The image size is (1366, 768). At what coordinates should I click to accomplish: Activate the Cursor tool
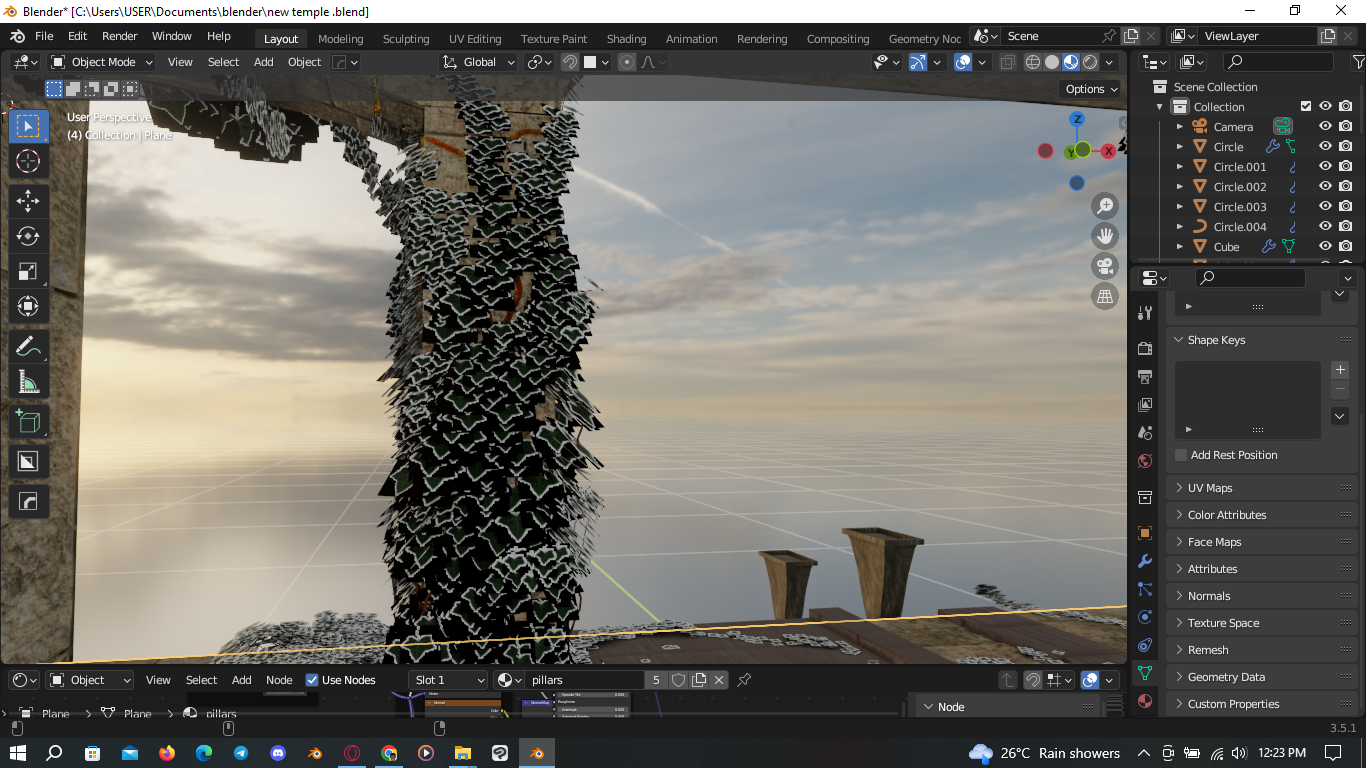pyautogui.click(x=28, y=161)
